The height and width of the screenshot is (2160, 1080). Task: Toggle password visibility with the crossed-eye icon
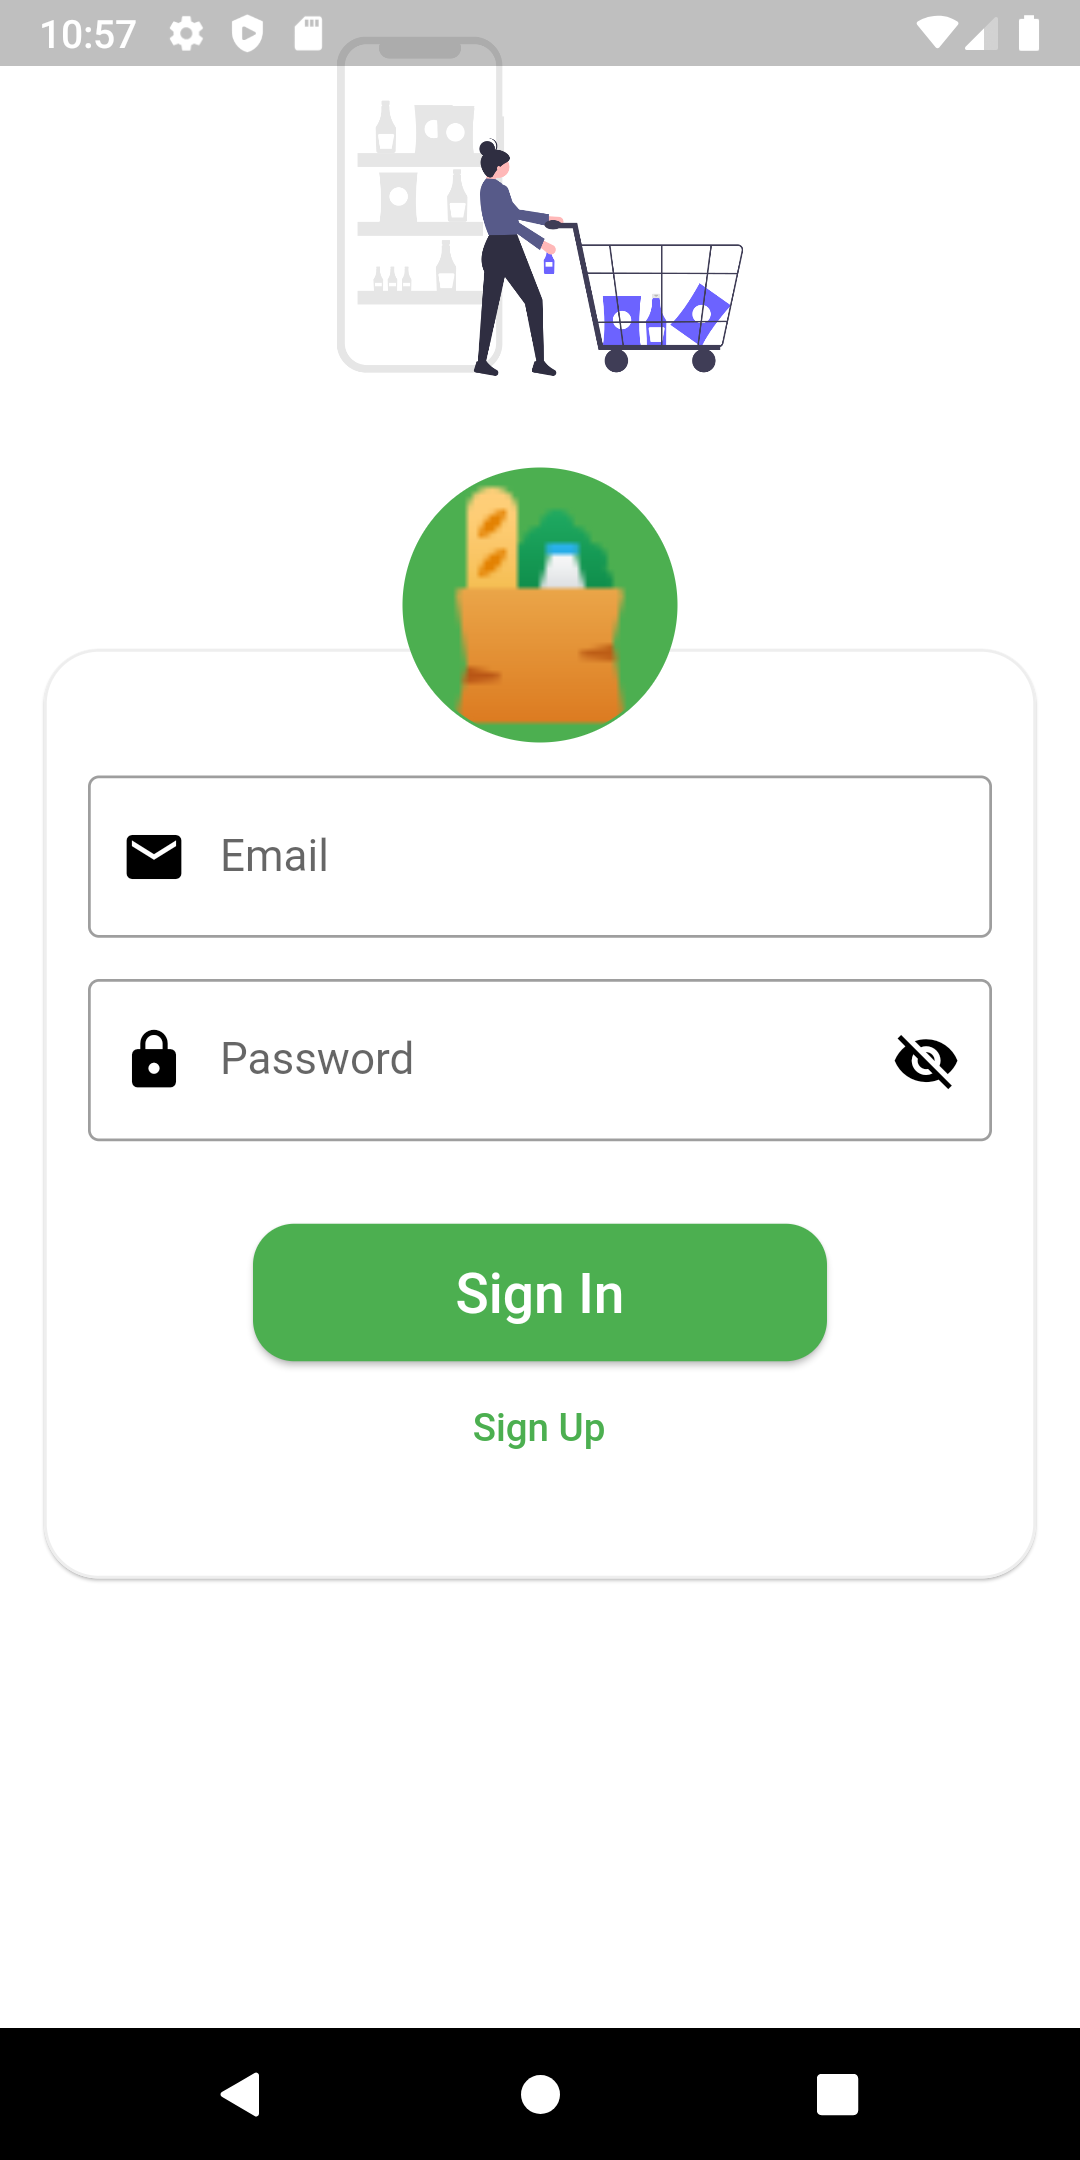pos(926,1060)
